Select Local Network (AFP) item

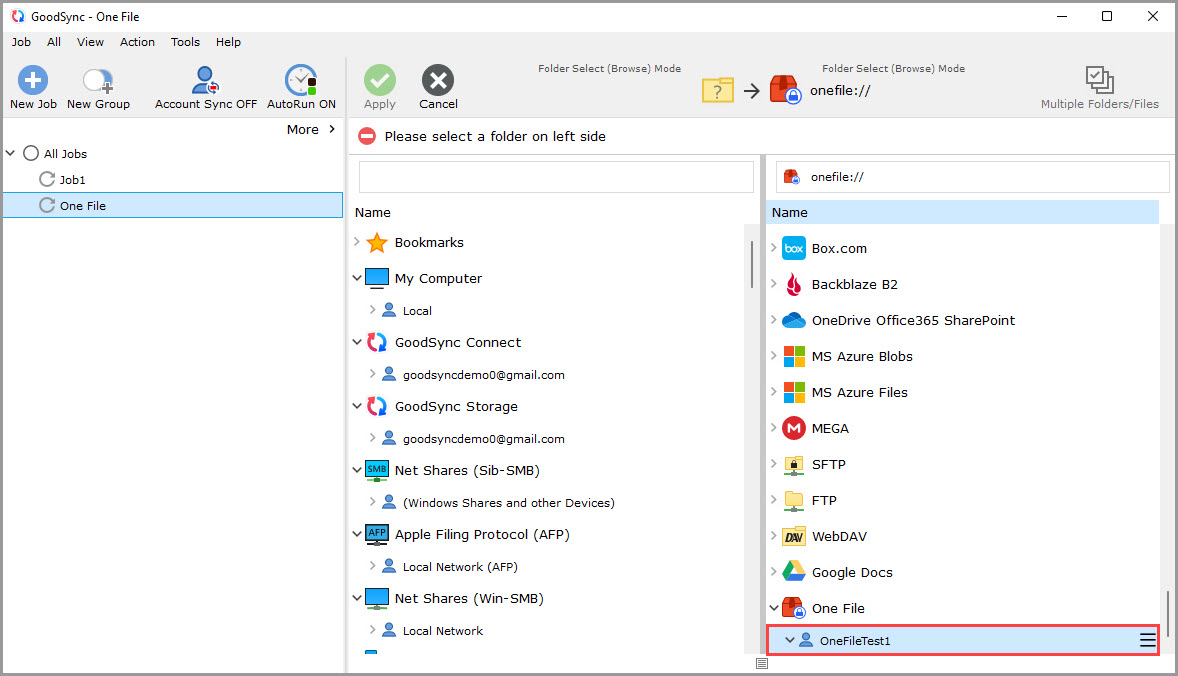(x=460, y=567)
